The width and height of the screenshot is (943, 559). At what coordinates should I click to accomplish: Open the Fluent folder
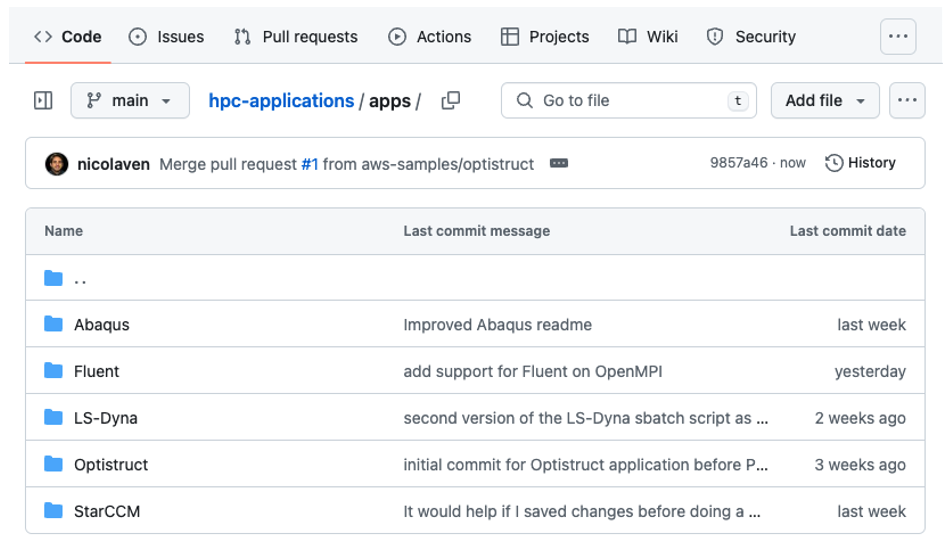[x=96, y=371]
